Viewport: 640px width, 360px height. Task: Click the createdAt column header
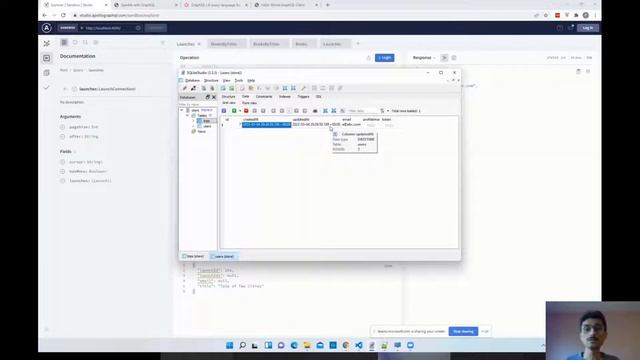pos(251,120)
